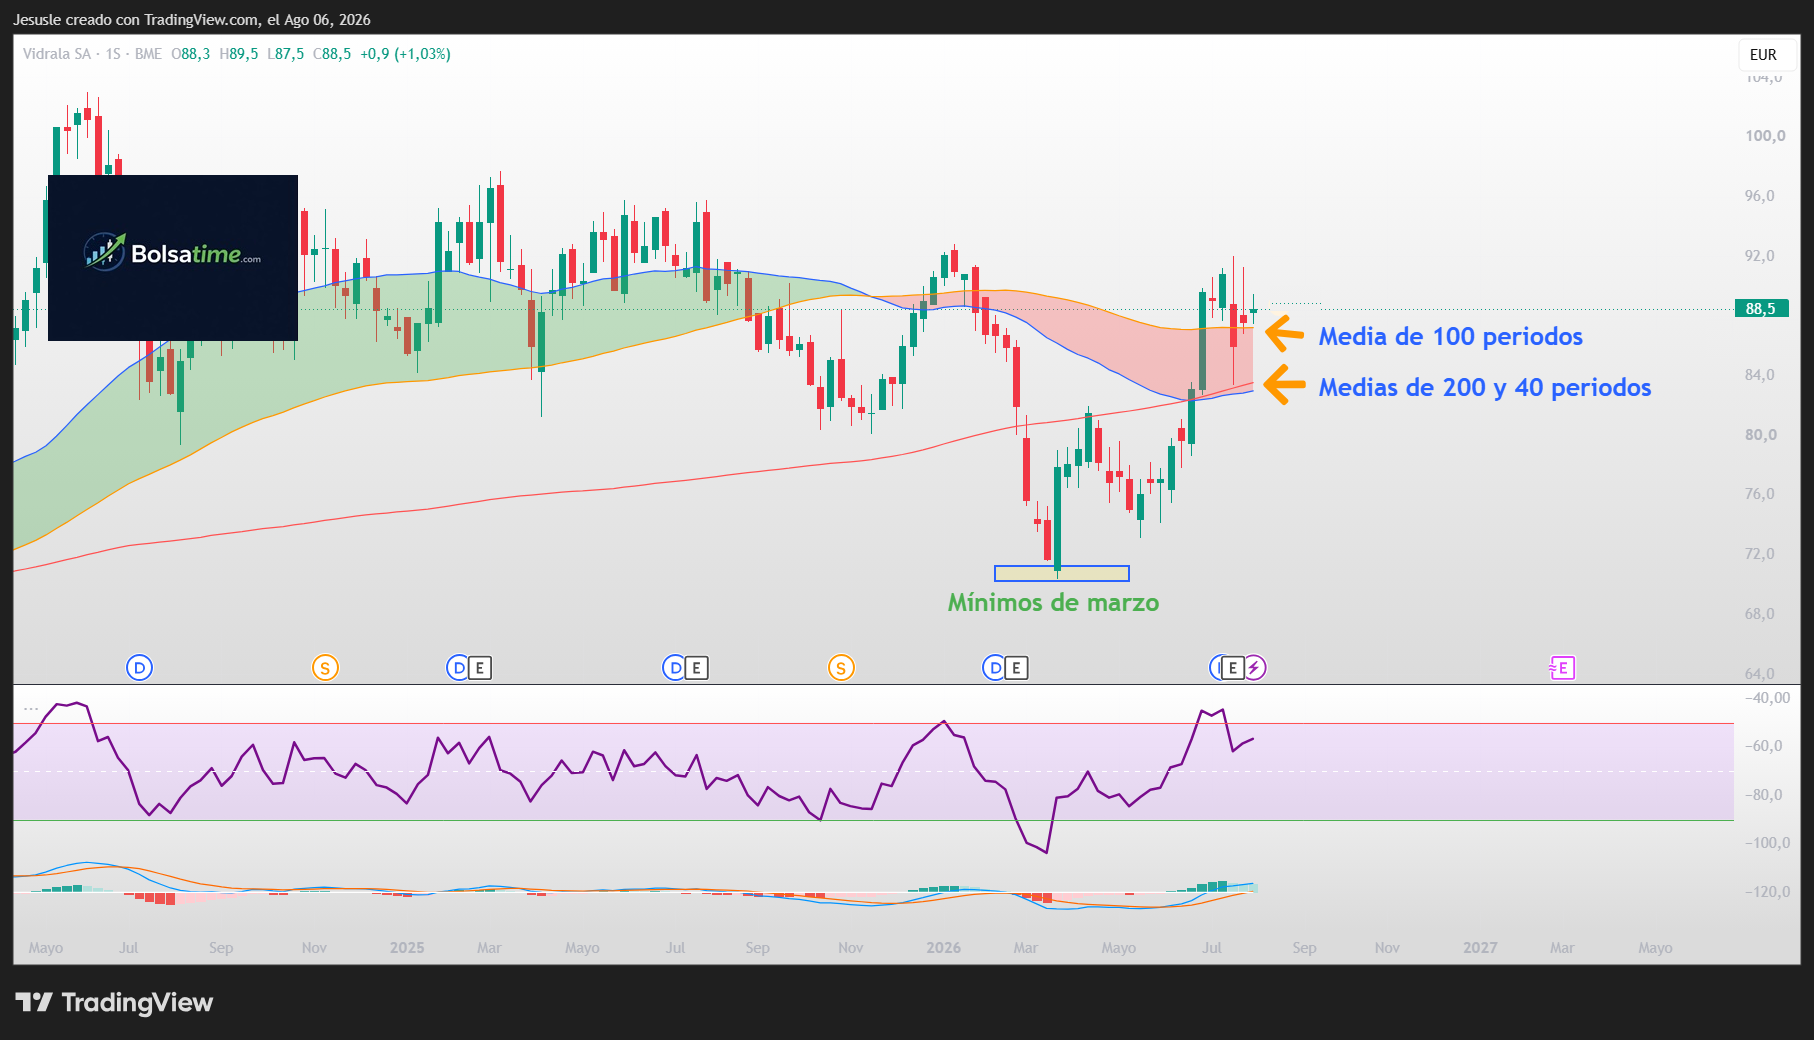1814x1040 pixels.
Task: Click the 2027 year label on time axis
Action: (x=1480, y=948)
